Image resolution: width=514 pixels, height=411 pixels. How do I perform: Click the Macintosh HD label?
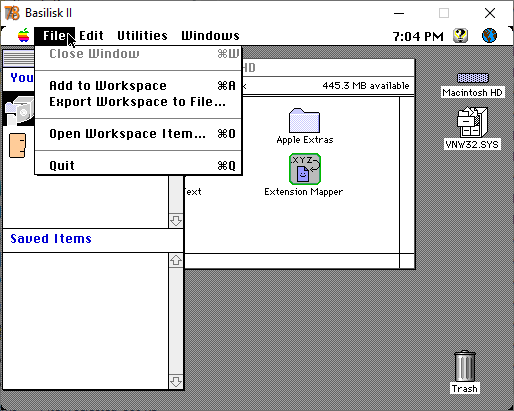(472, 92)
